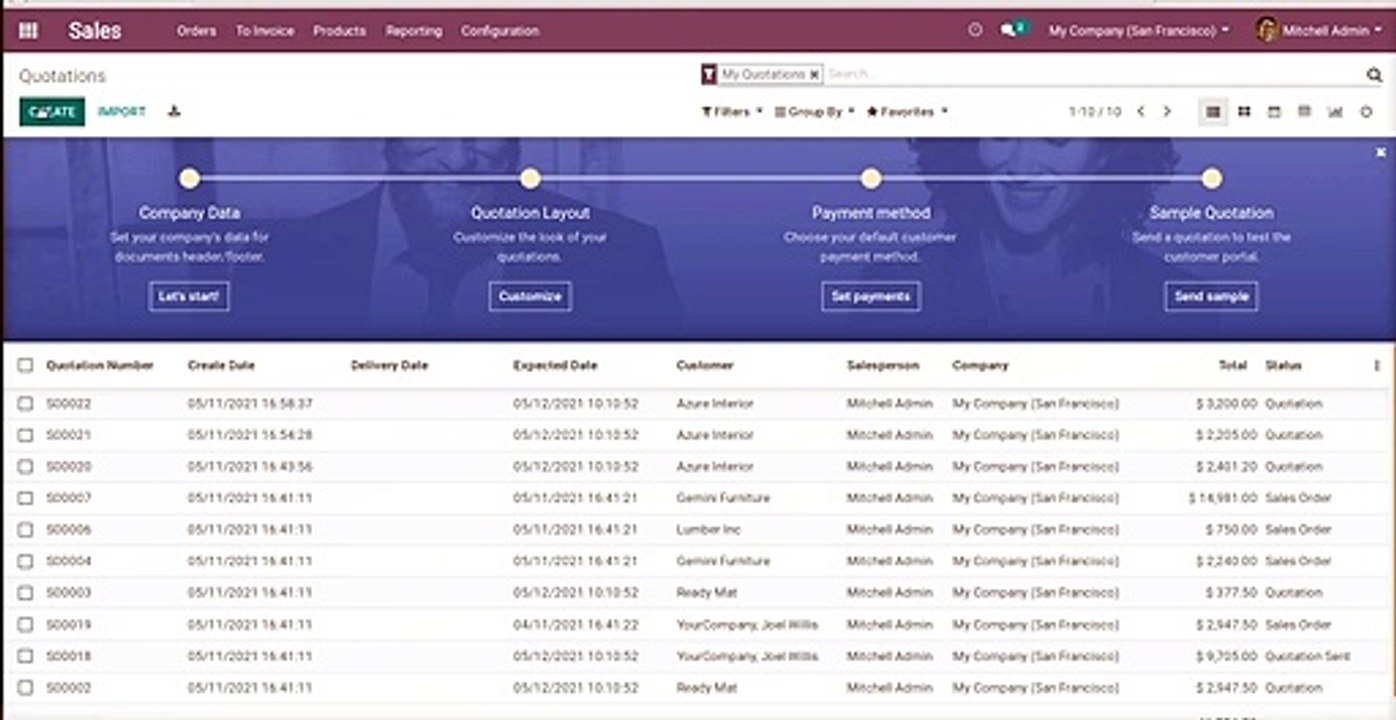Screen dimensions: 1396x720
Task: Switch to graph view icon
Action: click(1335, 112)
